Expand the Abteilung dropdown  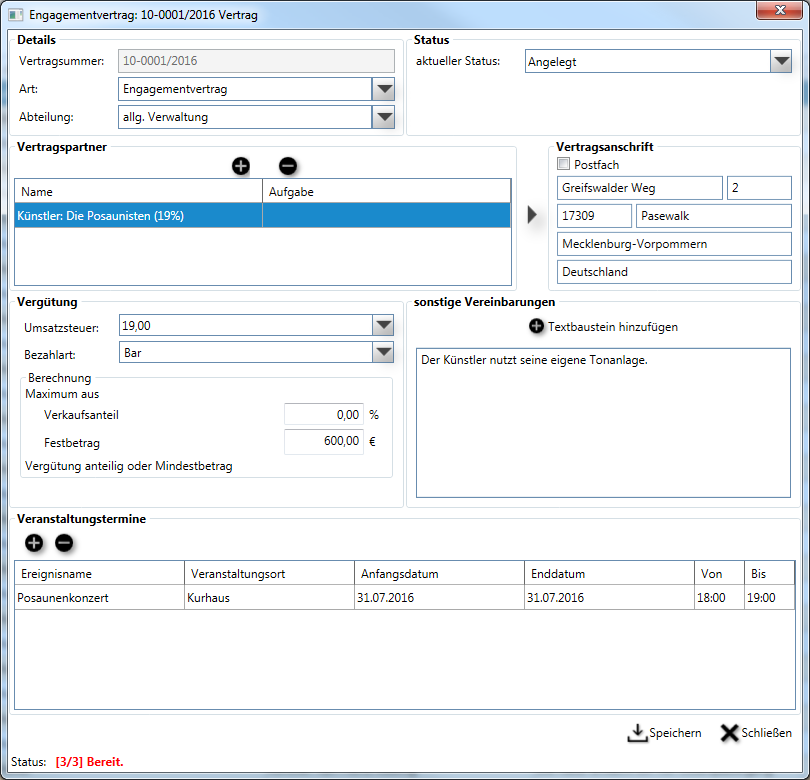383,117
